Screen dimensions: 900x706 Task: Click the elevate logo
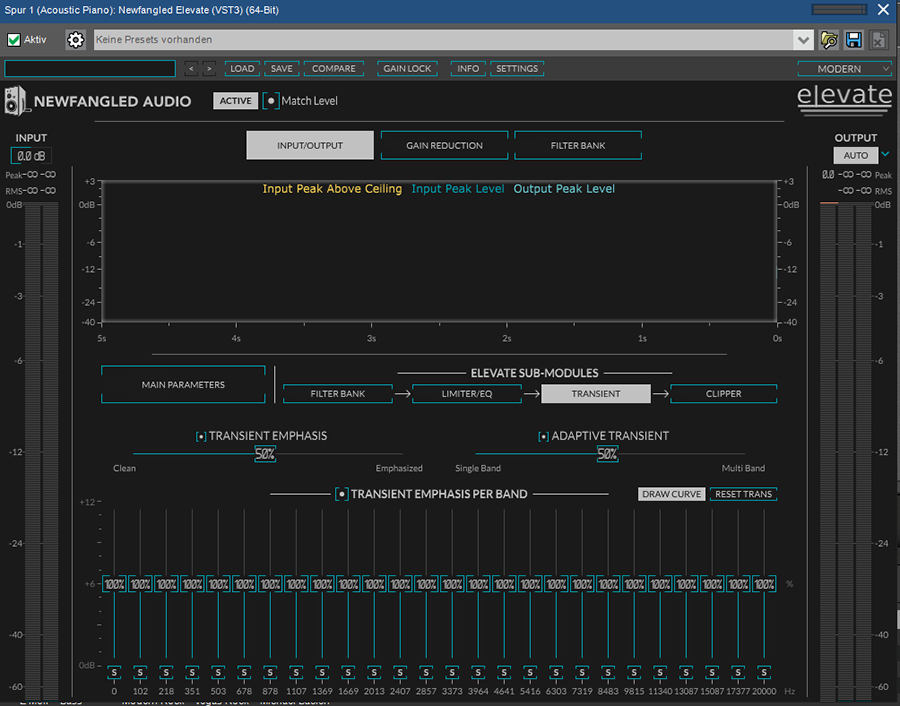pos(844,99)
